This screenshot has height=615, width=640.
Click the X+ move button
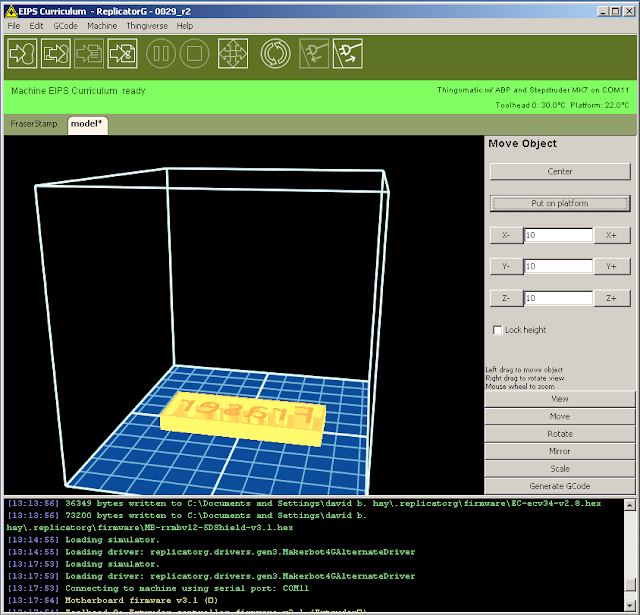(611, 235)
